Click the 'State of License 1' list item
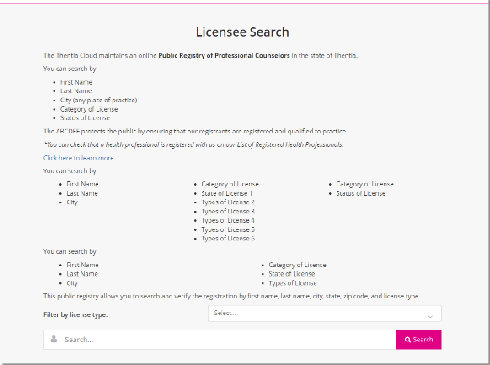Screen dimensions: 490x365 [x=227, y=193]
